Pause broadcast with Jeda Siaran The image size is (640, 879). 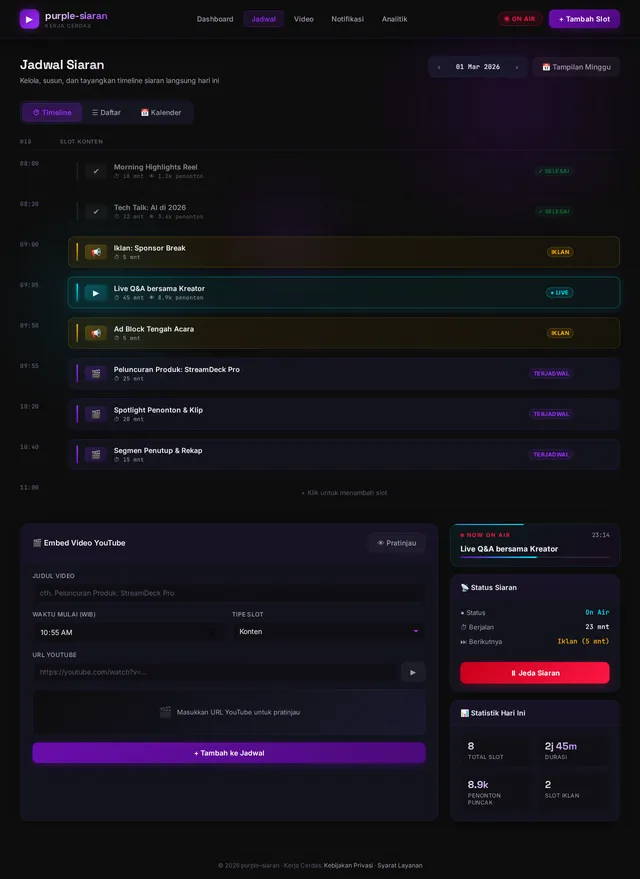coord(534,673)
